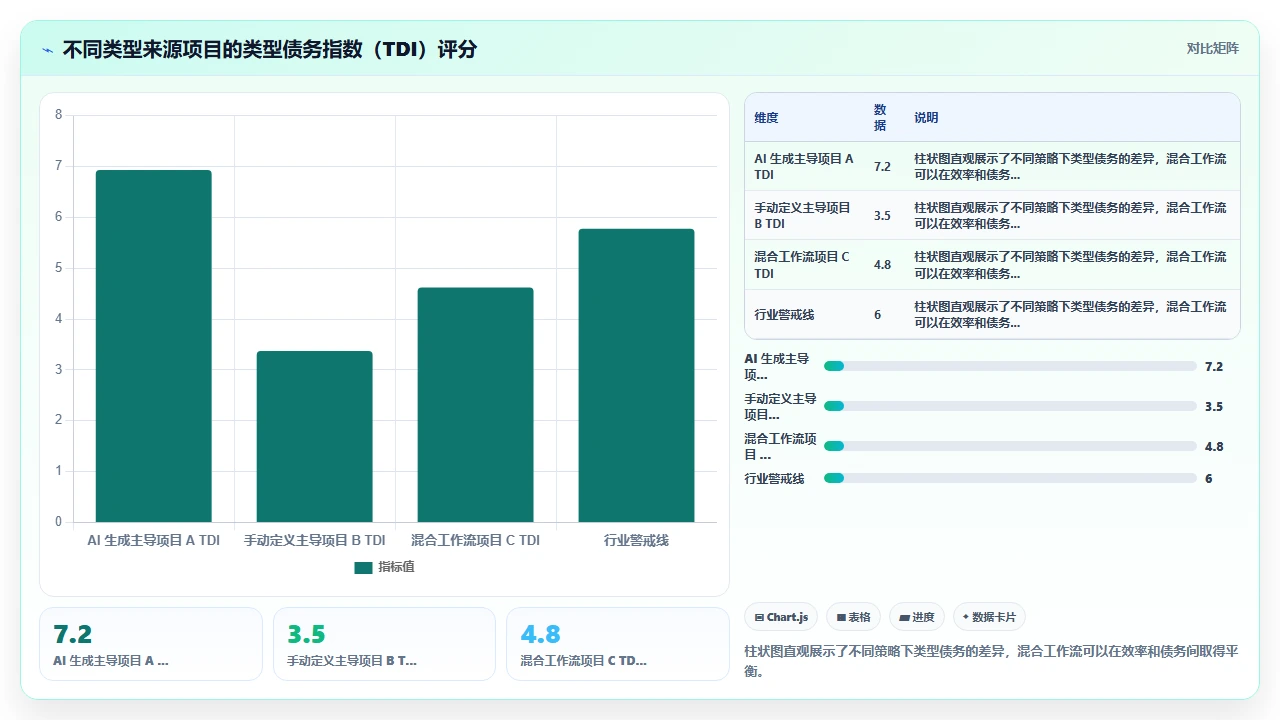Toggle the 指标值 legend entry

coord(385,567)
